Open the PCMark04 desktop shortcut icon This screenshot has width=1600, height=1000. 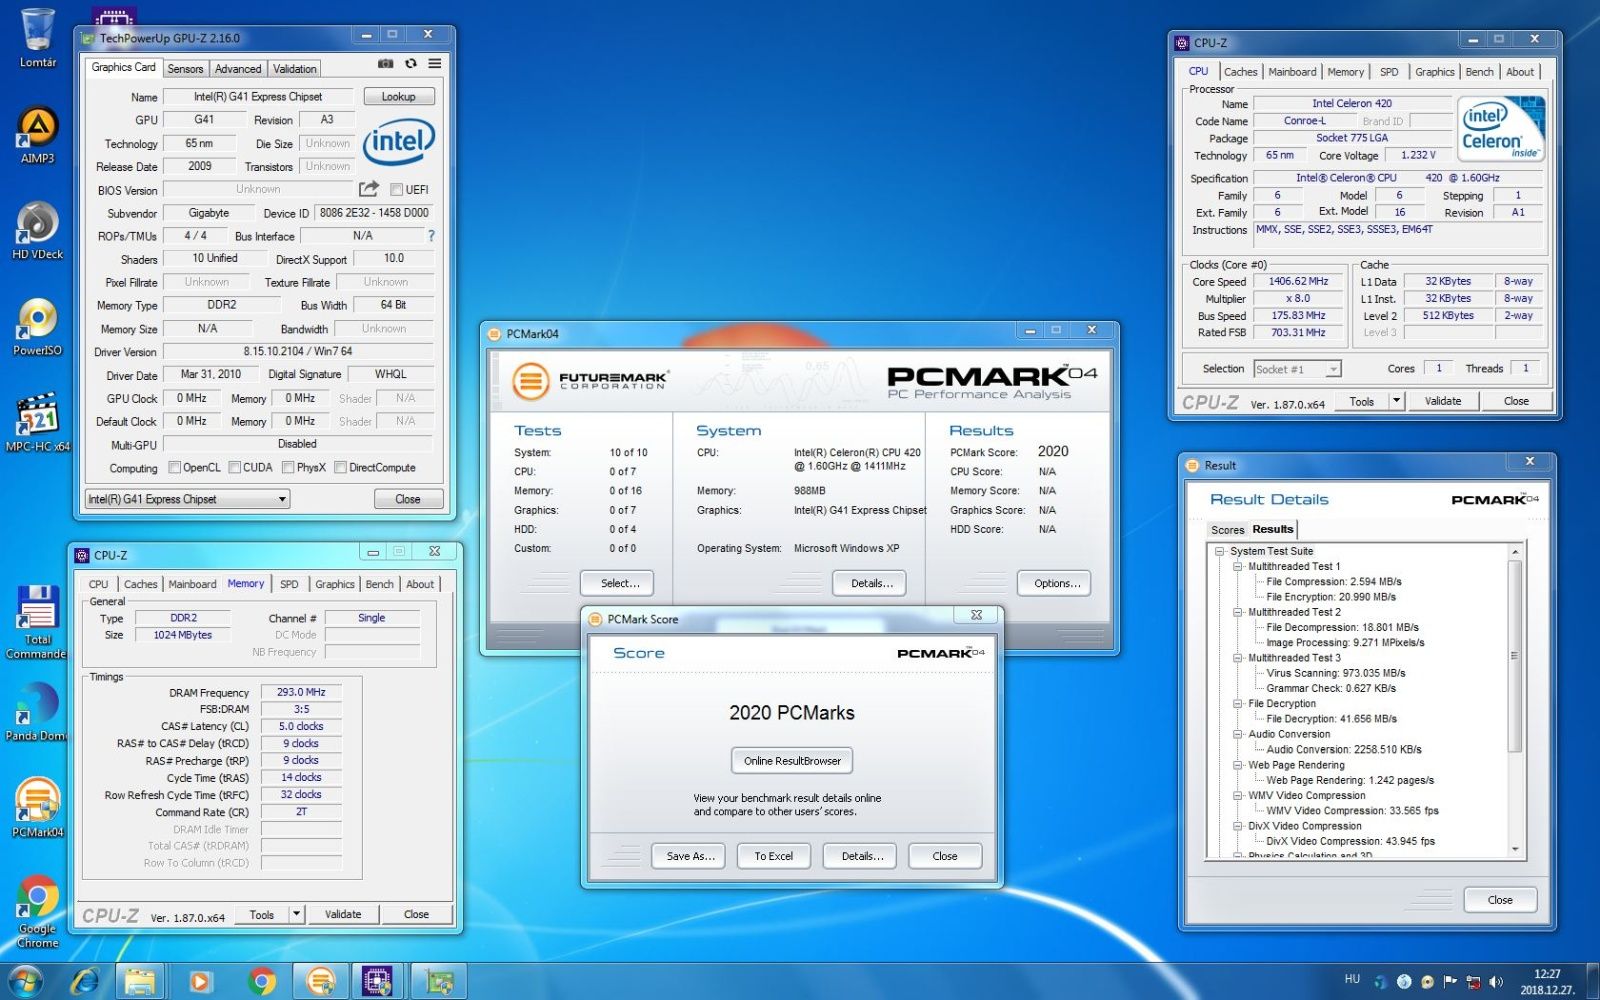click(38, 808)
